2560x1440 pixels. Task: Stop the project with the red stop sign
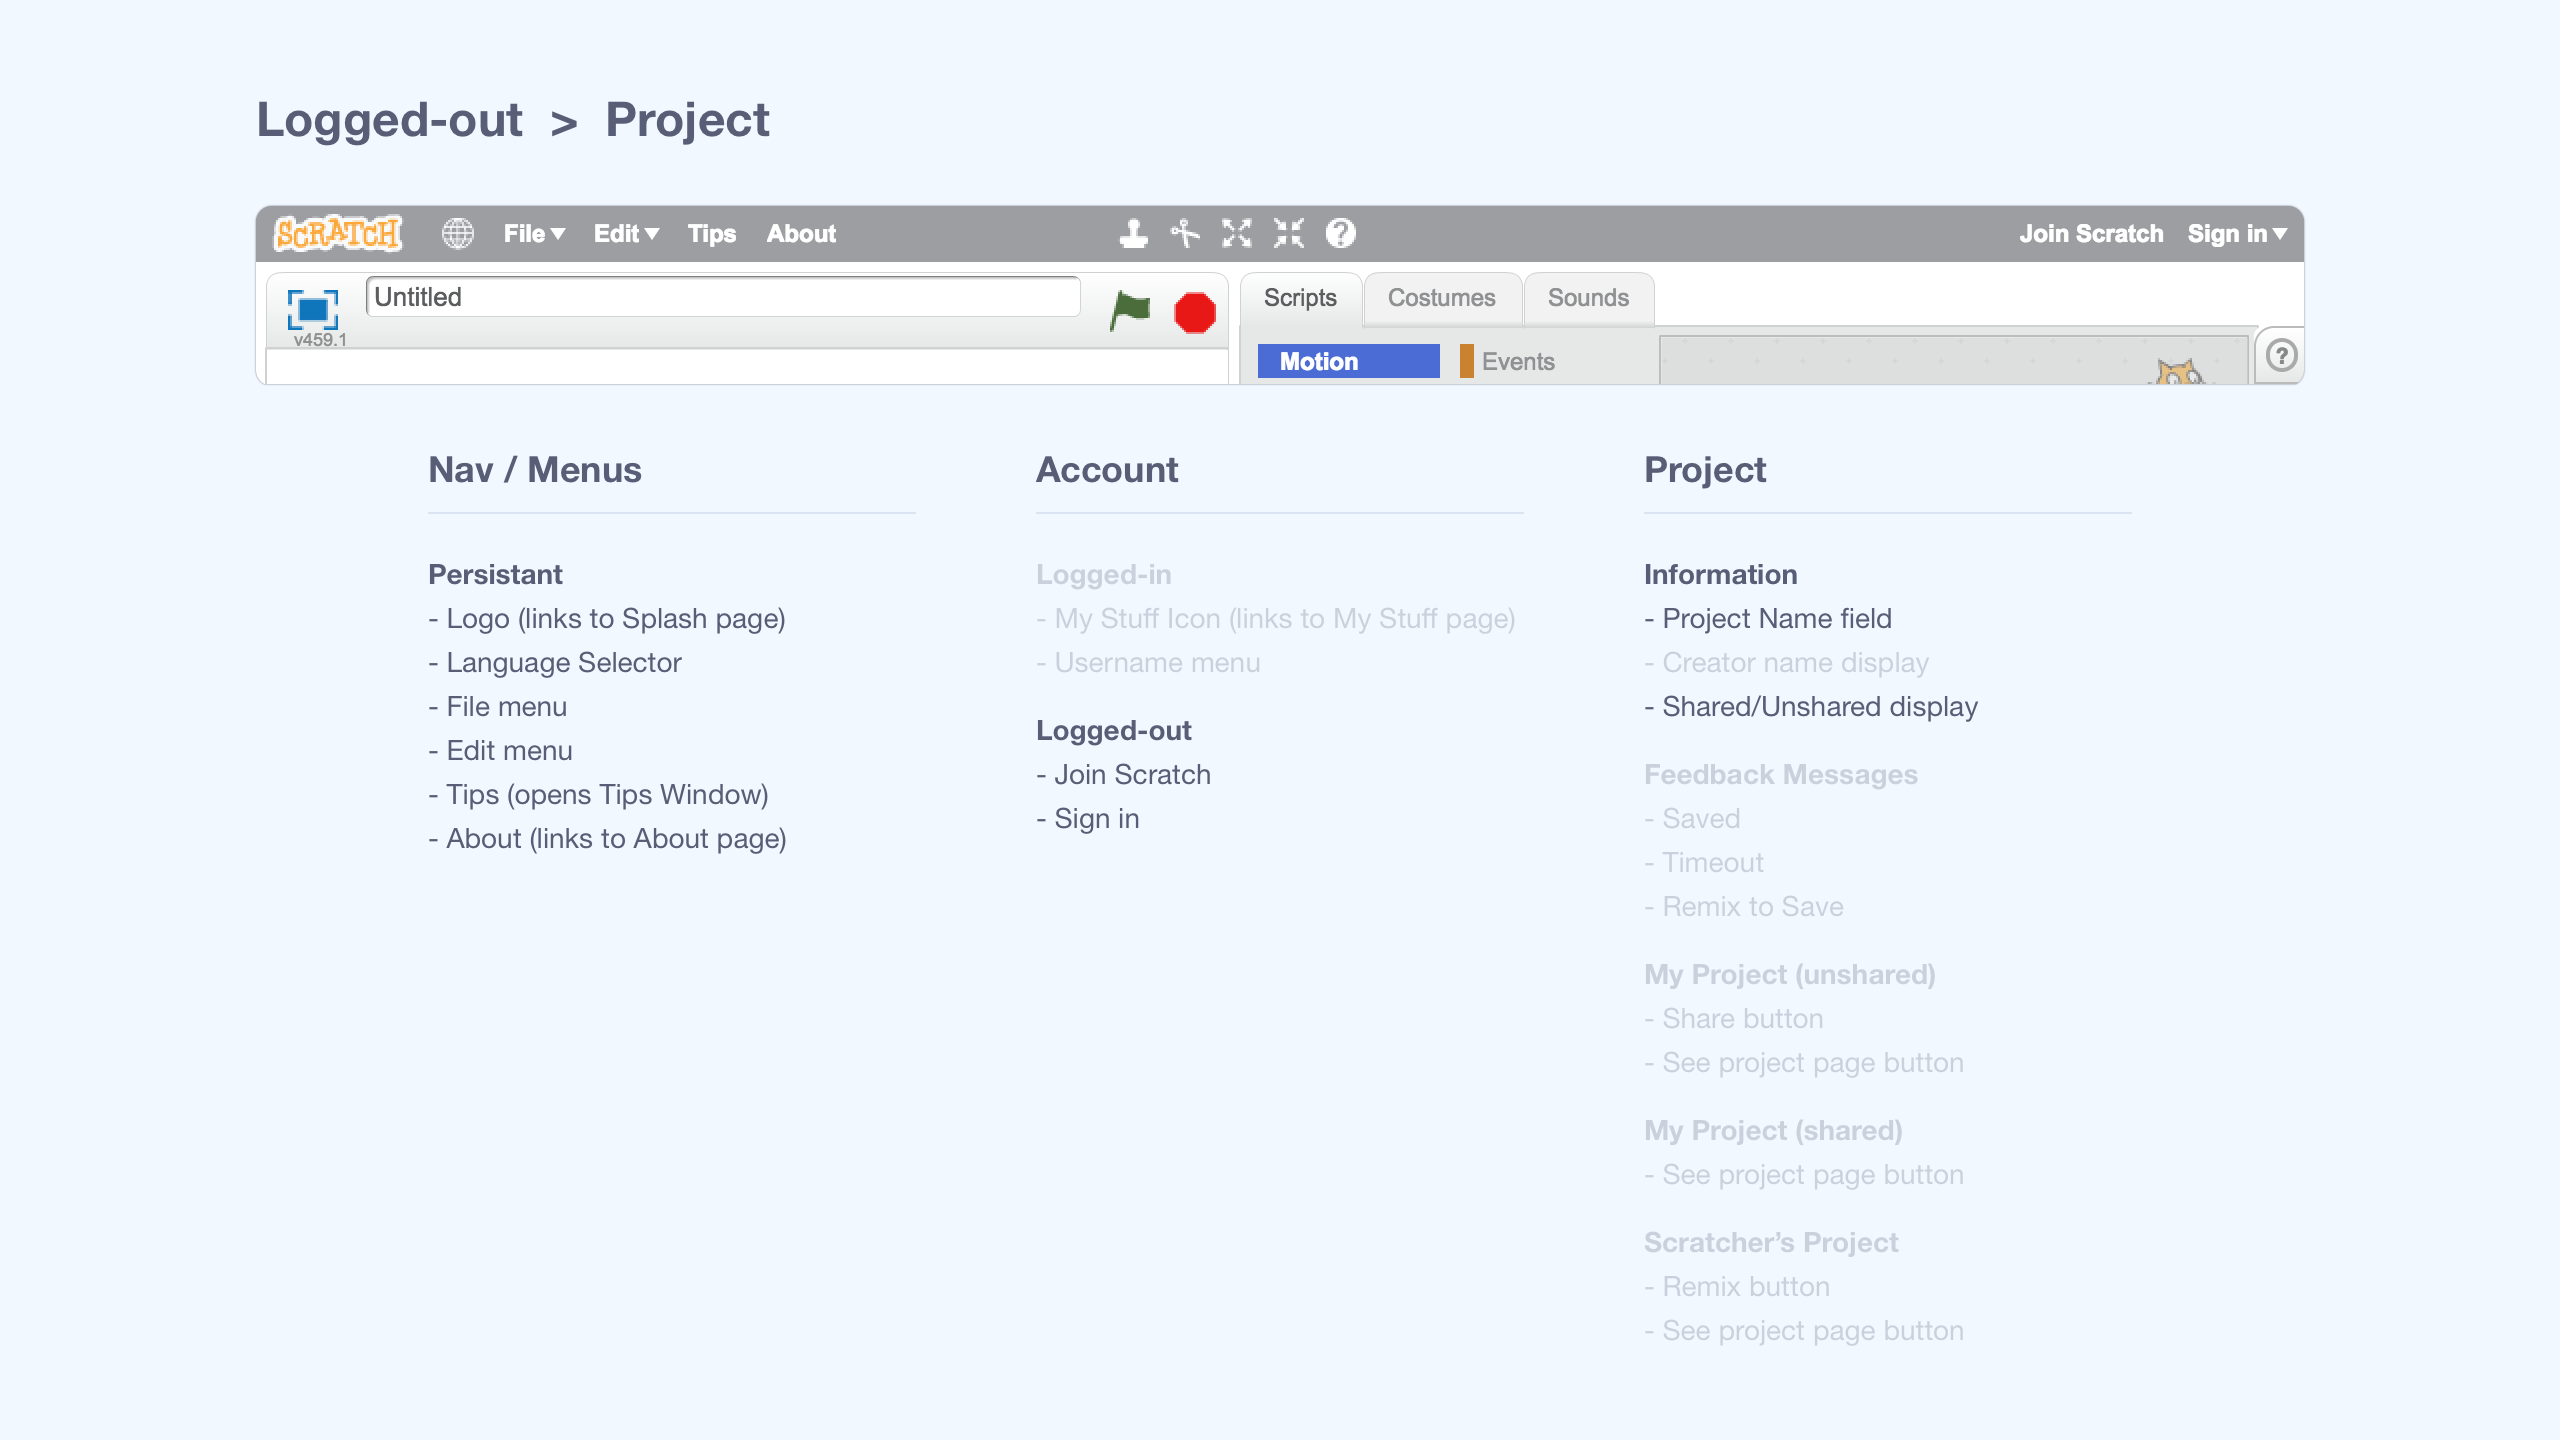pos(1195,311)
